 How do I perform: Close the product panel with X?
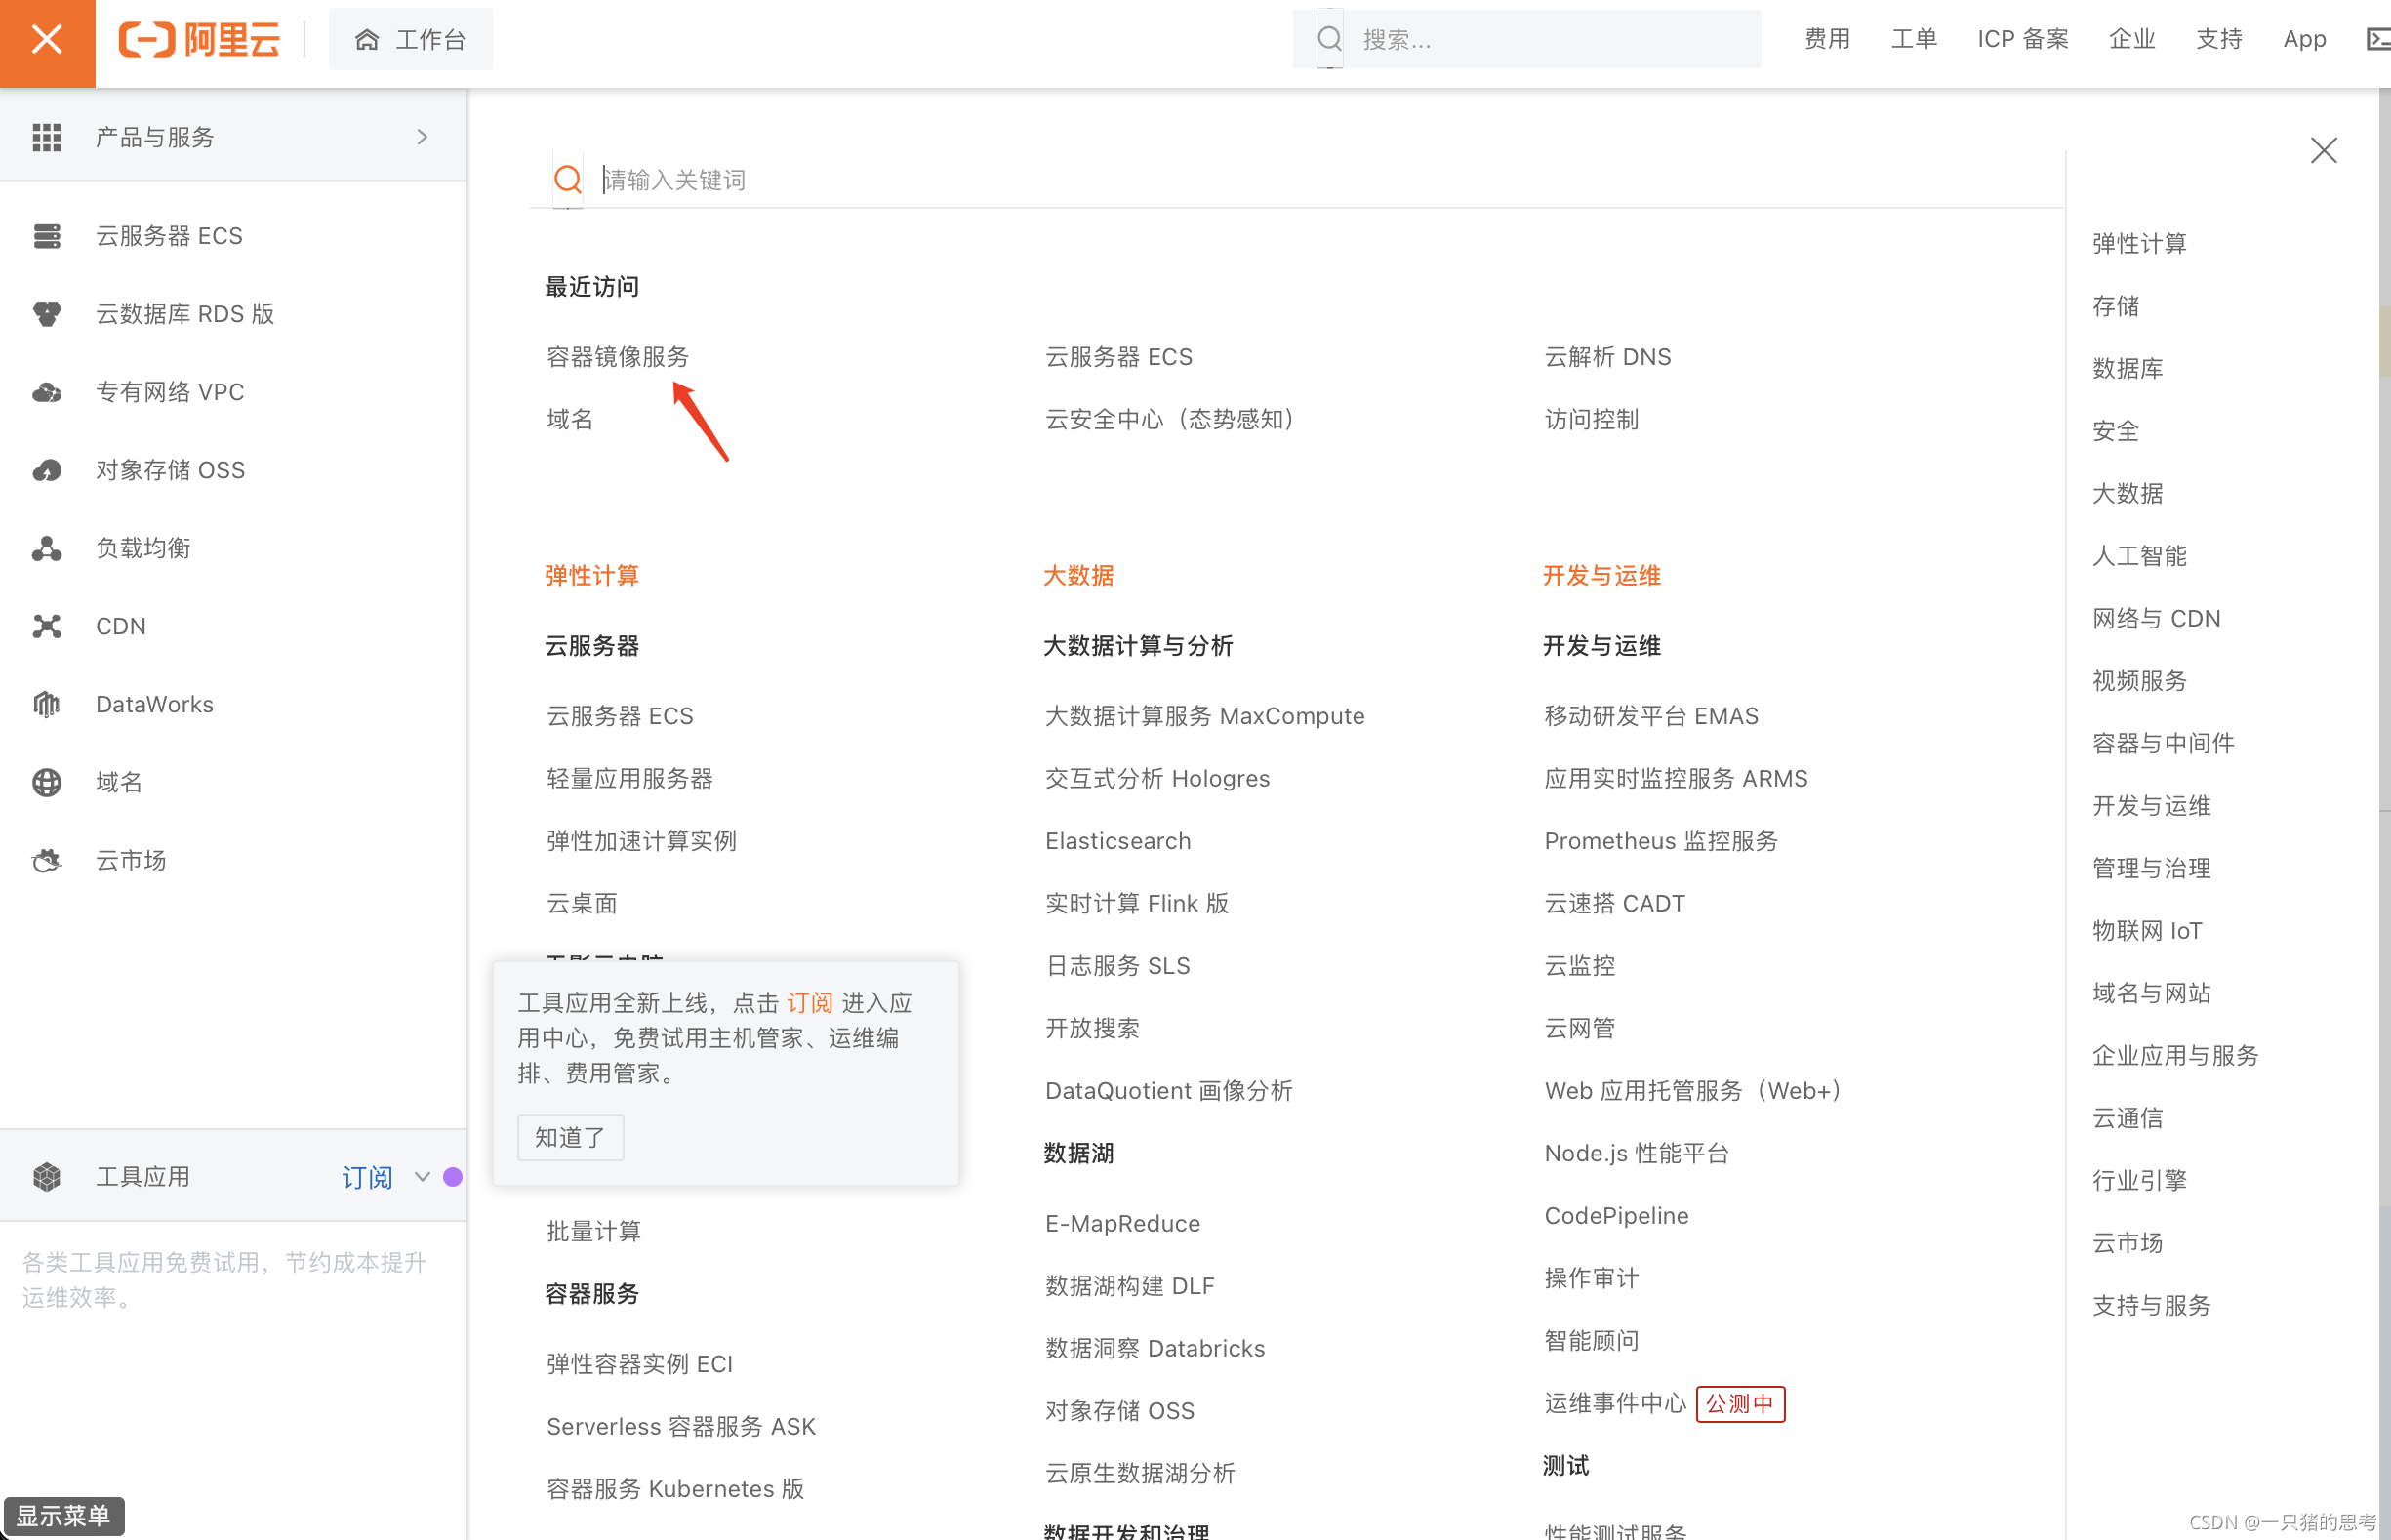tap(2323, 151)
